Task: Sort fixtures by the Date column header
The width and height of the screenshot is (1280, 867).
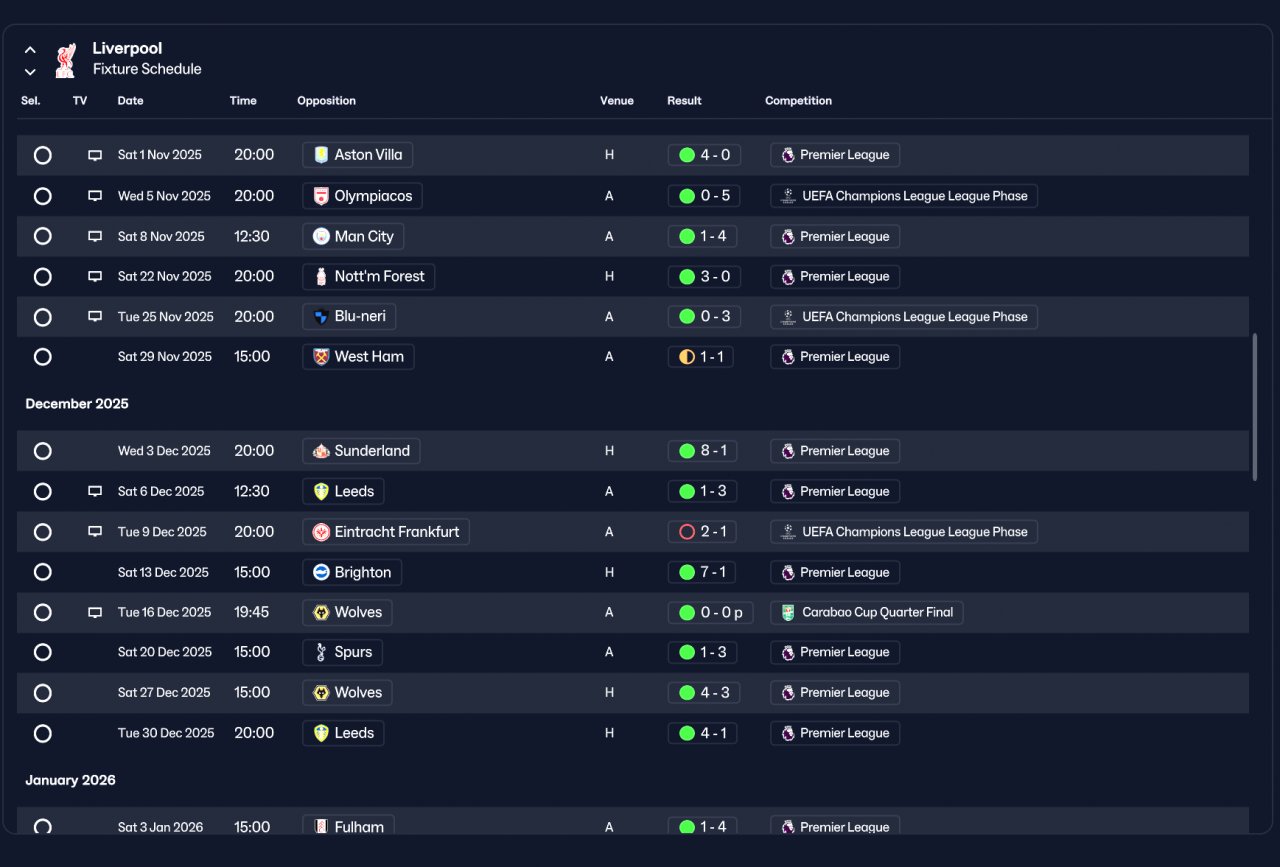Action: click(x=130, y=101)
